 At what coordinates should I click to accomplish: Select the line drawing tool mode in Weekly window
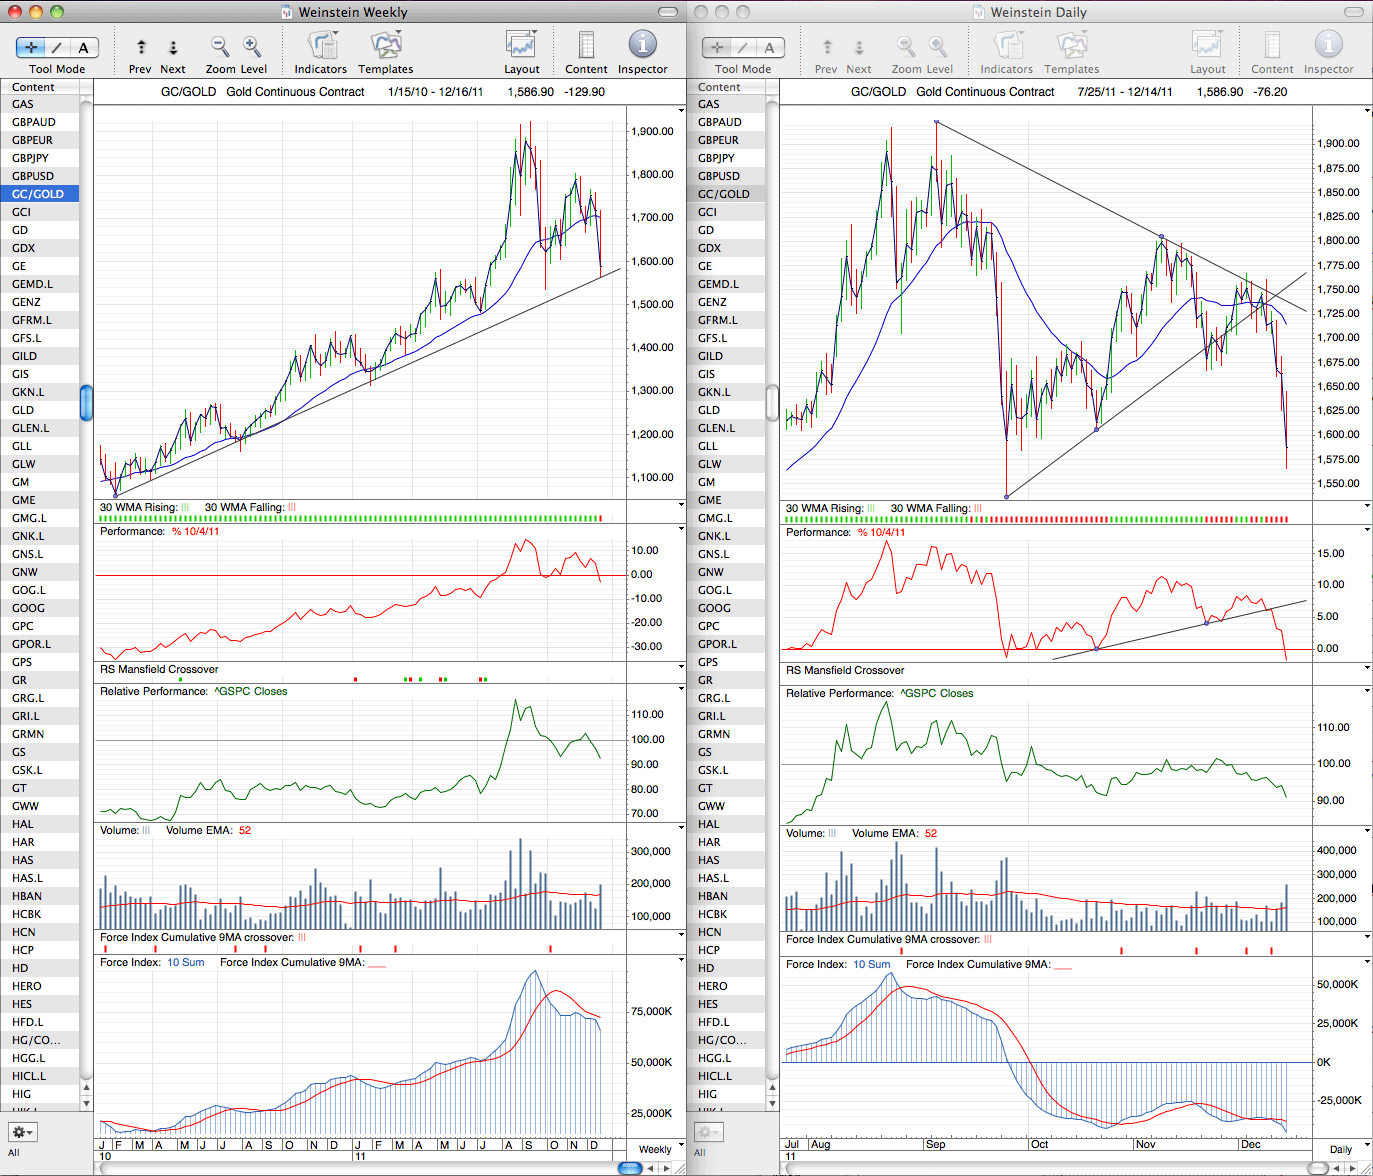pyautogui.click(x=58, y=47)
